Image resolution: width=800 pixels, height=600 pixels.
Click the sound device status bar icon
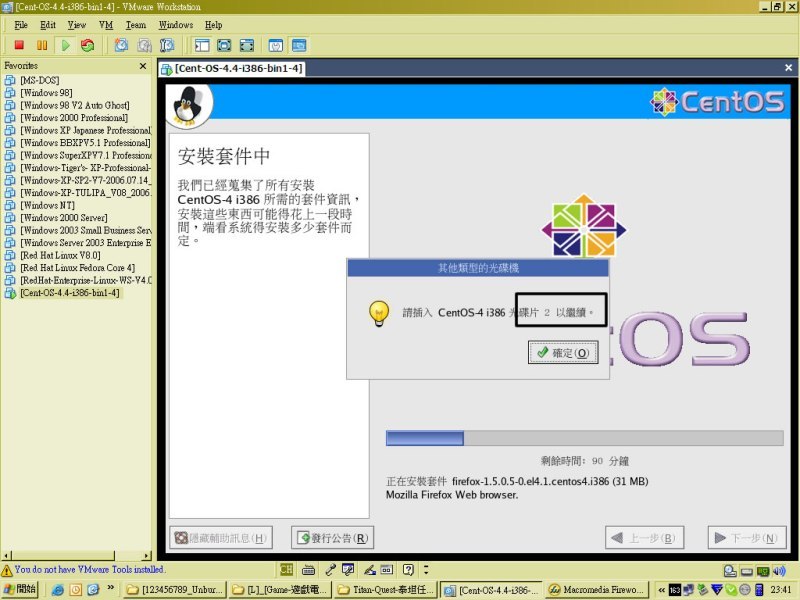(779, 571)
